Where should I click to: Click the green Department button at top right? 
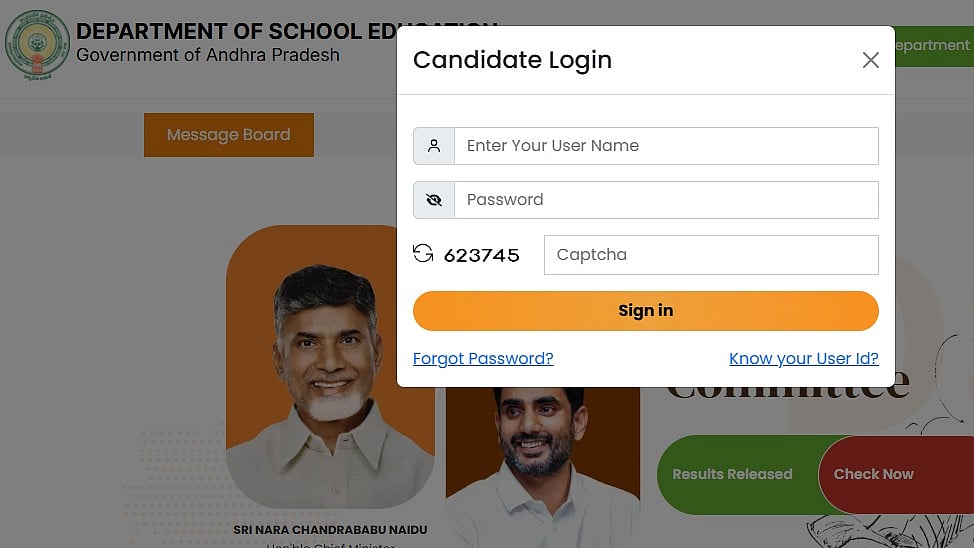point(933,46)
